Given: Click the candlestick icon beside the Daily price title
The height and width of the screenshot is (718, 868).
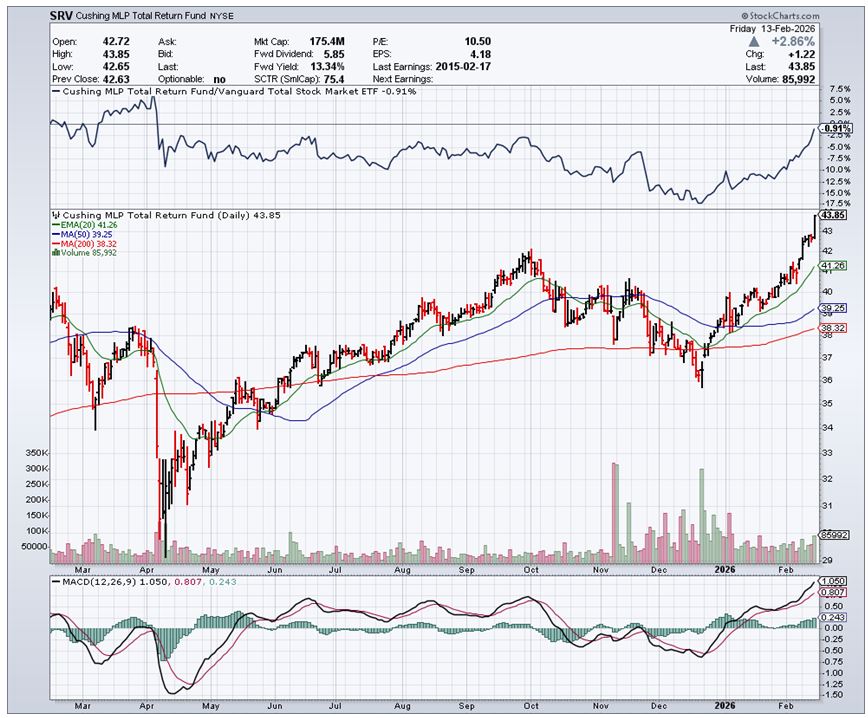Looking at the screenshot, I should tap(56, 215).
